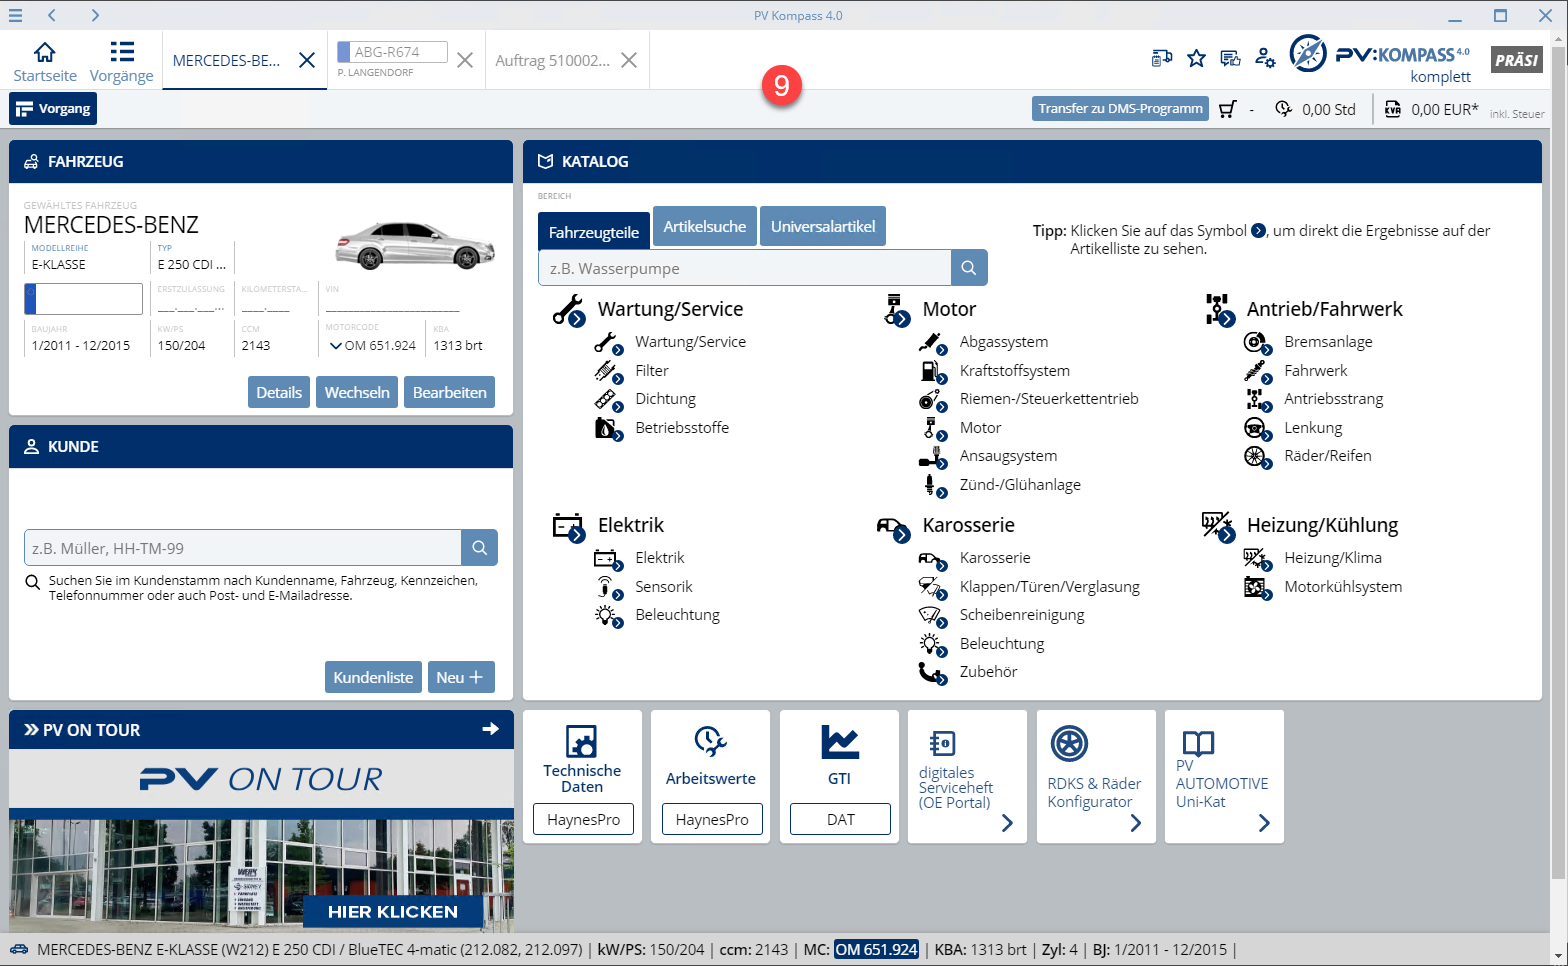Create new customer with Neu +

pyautogui.click(x=461, y=677)
